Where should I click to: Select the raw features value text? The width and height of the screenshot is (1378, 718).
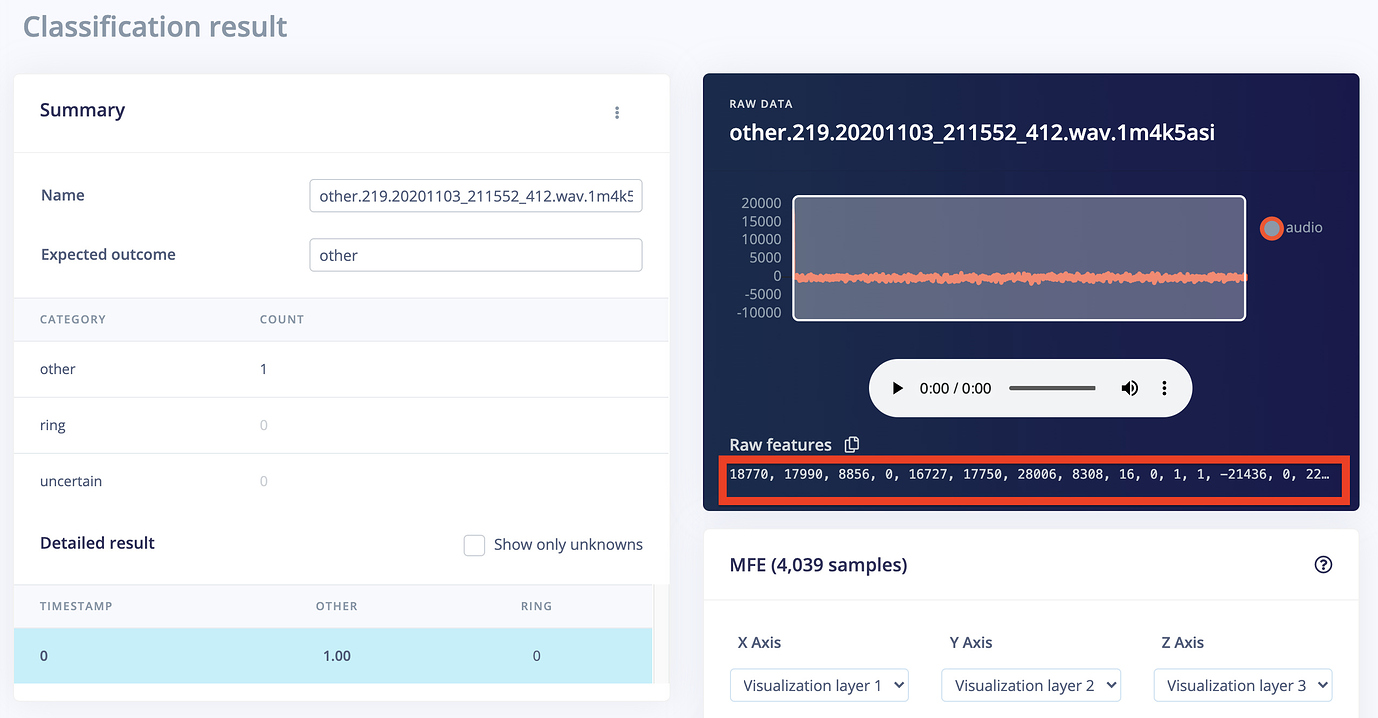[x=1030, y=474]
